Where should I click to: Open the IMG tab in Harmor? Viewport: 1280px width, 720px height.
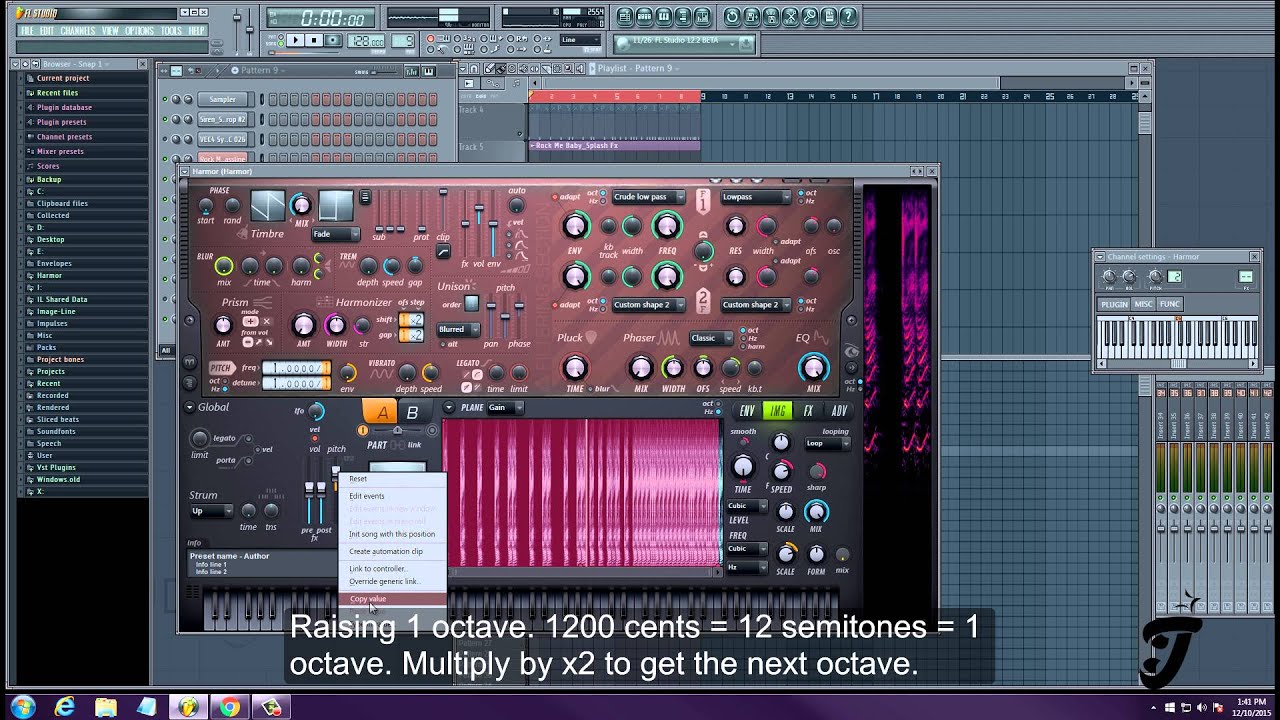(x=777, y=411)
